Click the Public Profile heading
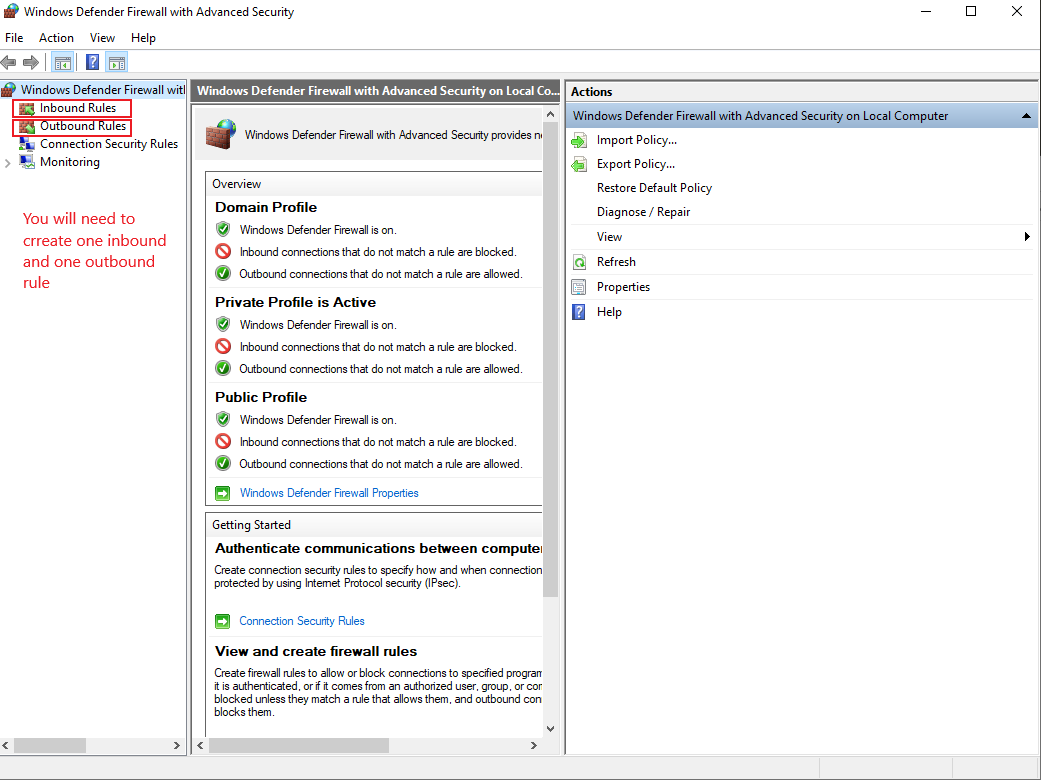 click(261, 397)
